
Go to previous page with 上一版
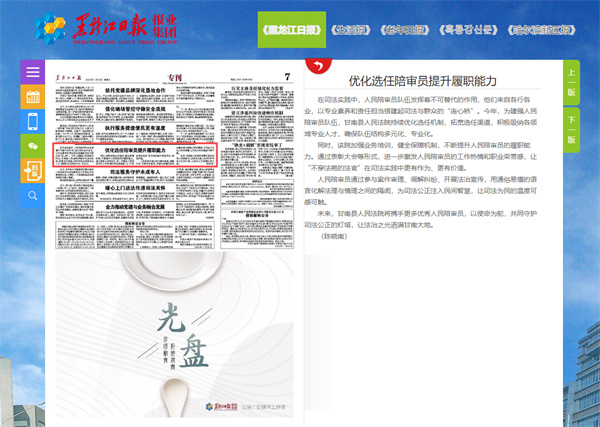(x=571, y=83)
